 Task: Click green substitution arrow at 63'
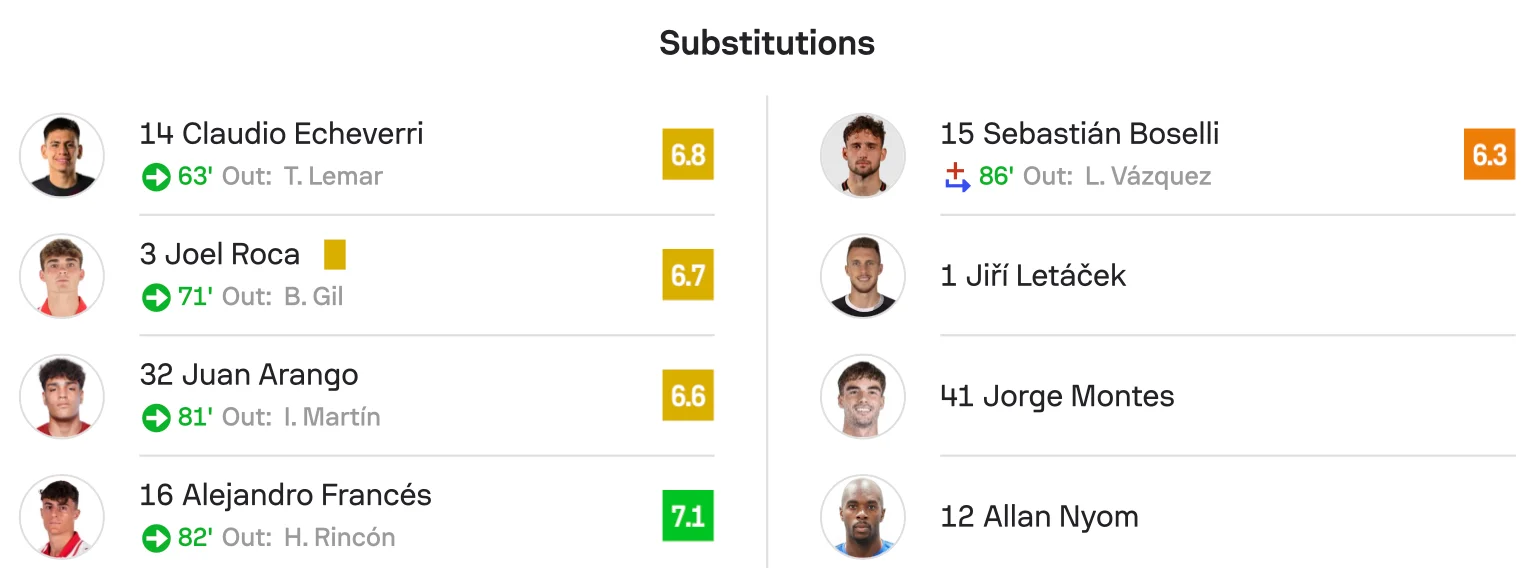click(x=156, y=178)
